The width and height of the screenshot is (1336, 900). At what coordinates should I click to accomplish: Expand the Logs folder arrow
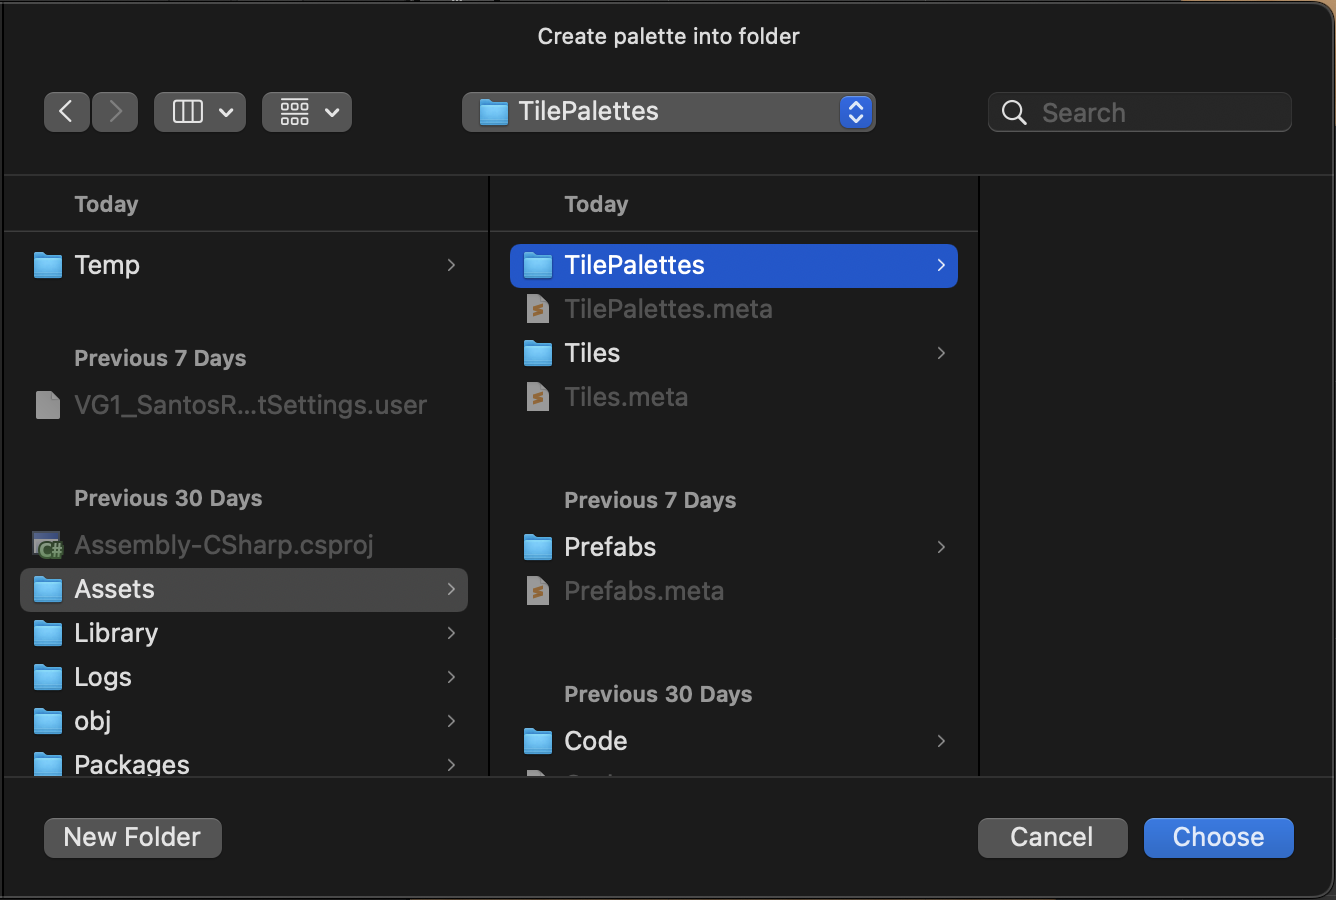pyautogui.click(x=451, y=677)
